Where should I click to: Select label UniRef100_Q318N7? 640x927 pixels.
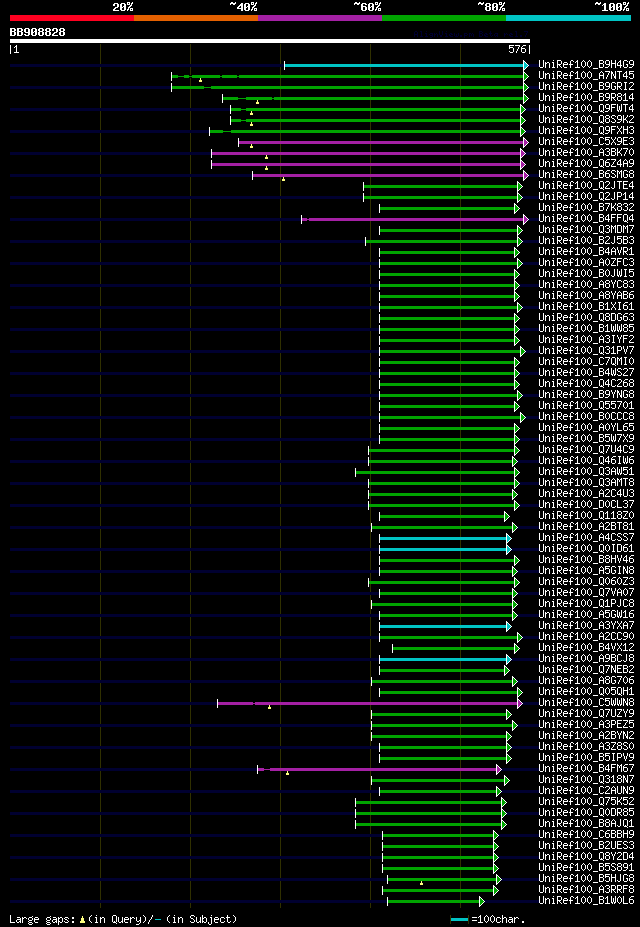click(x=587, y=780)
